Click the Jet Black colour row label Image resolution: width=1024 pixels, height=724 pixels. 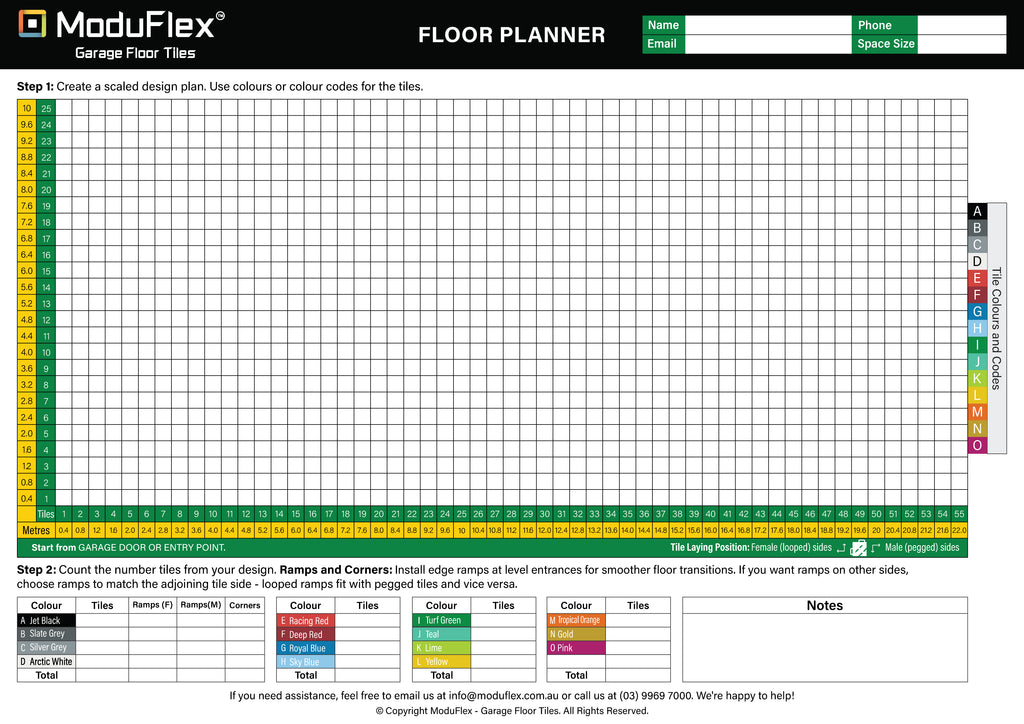click(46, 620)
